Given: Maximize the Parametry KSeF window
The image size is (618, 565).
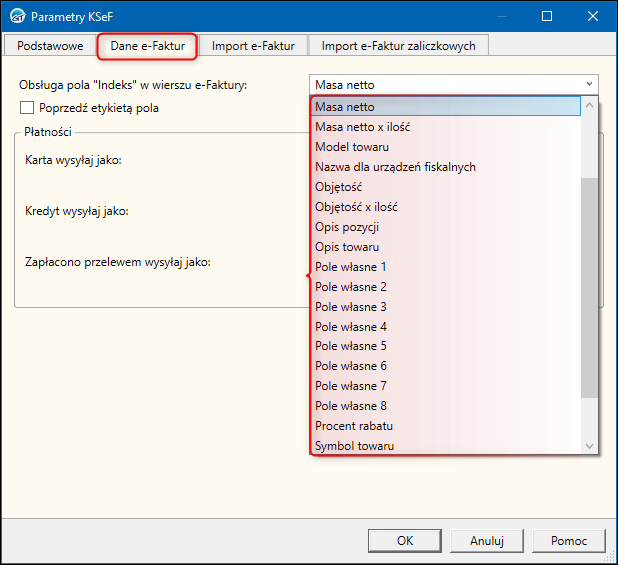Looking at the screenshot, I should (547, 16).
